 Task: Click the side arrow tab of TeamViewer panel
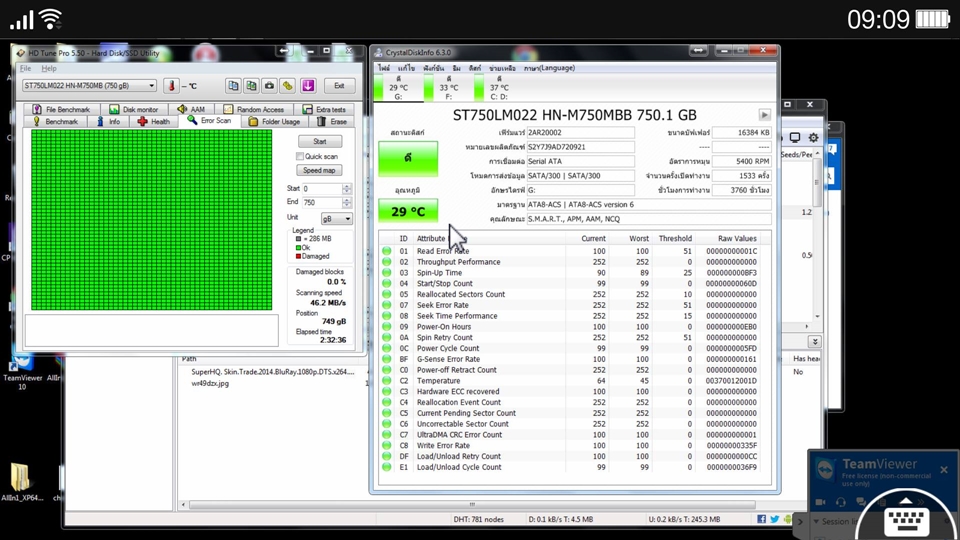click(x=800, y=522)
